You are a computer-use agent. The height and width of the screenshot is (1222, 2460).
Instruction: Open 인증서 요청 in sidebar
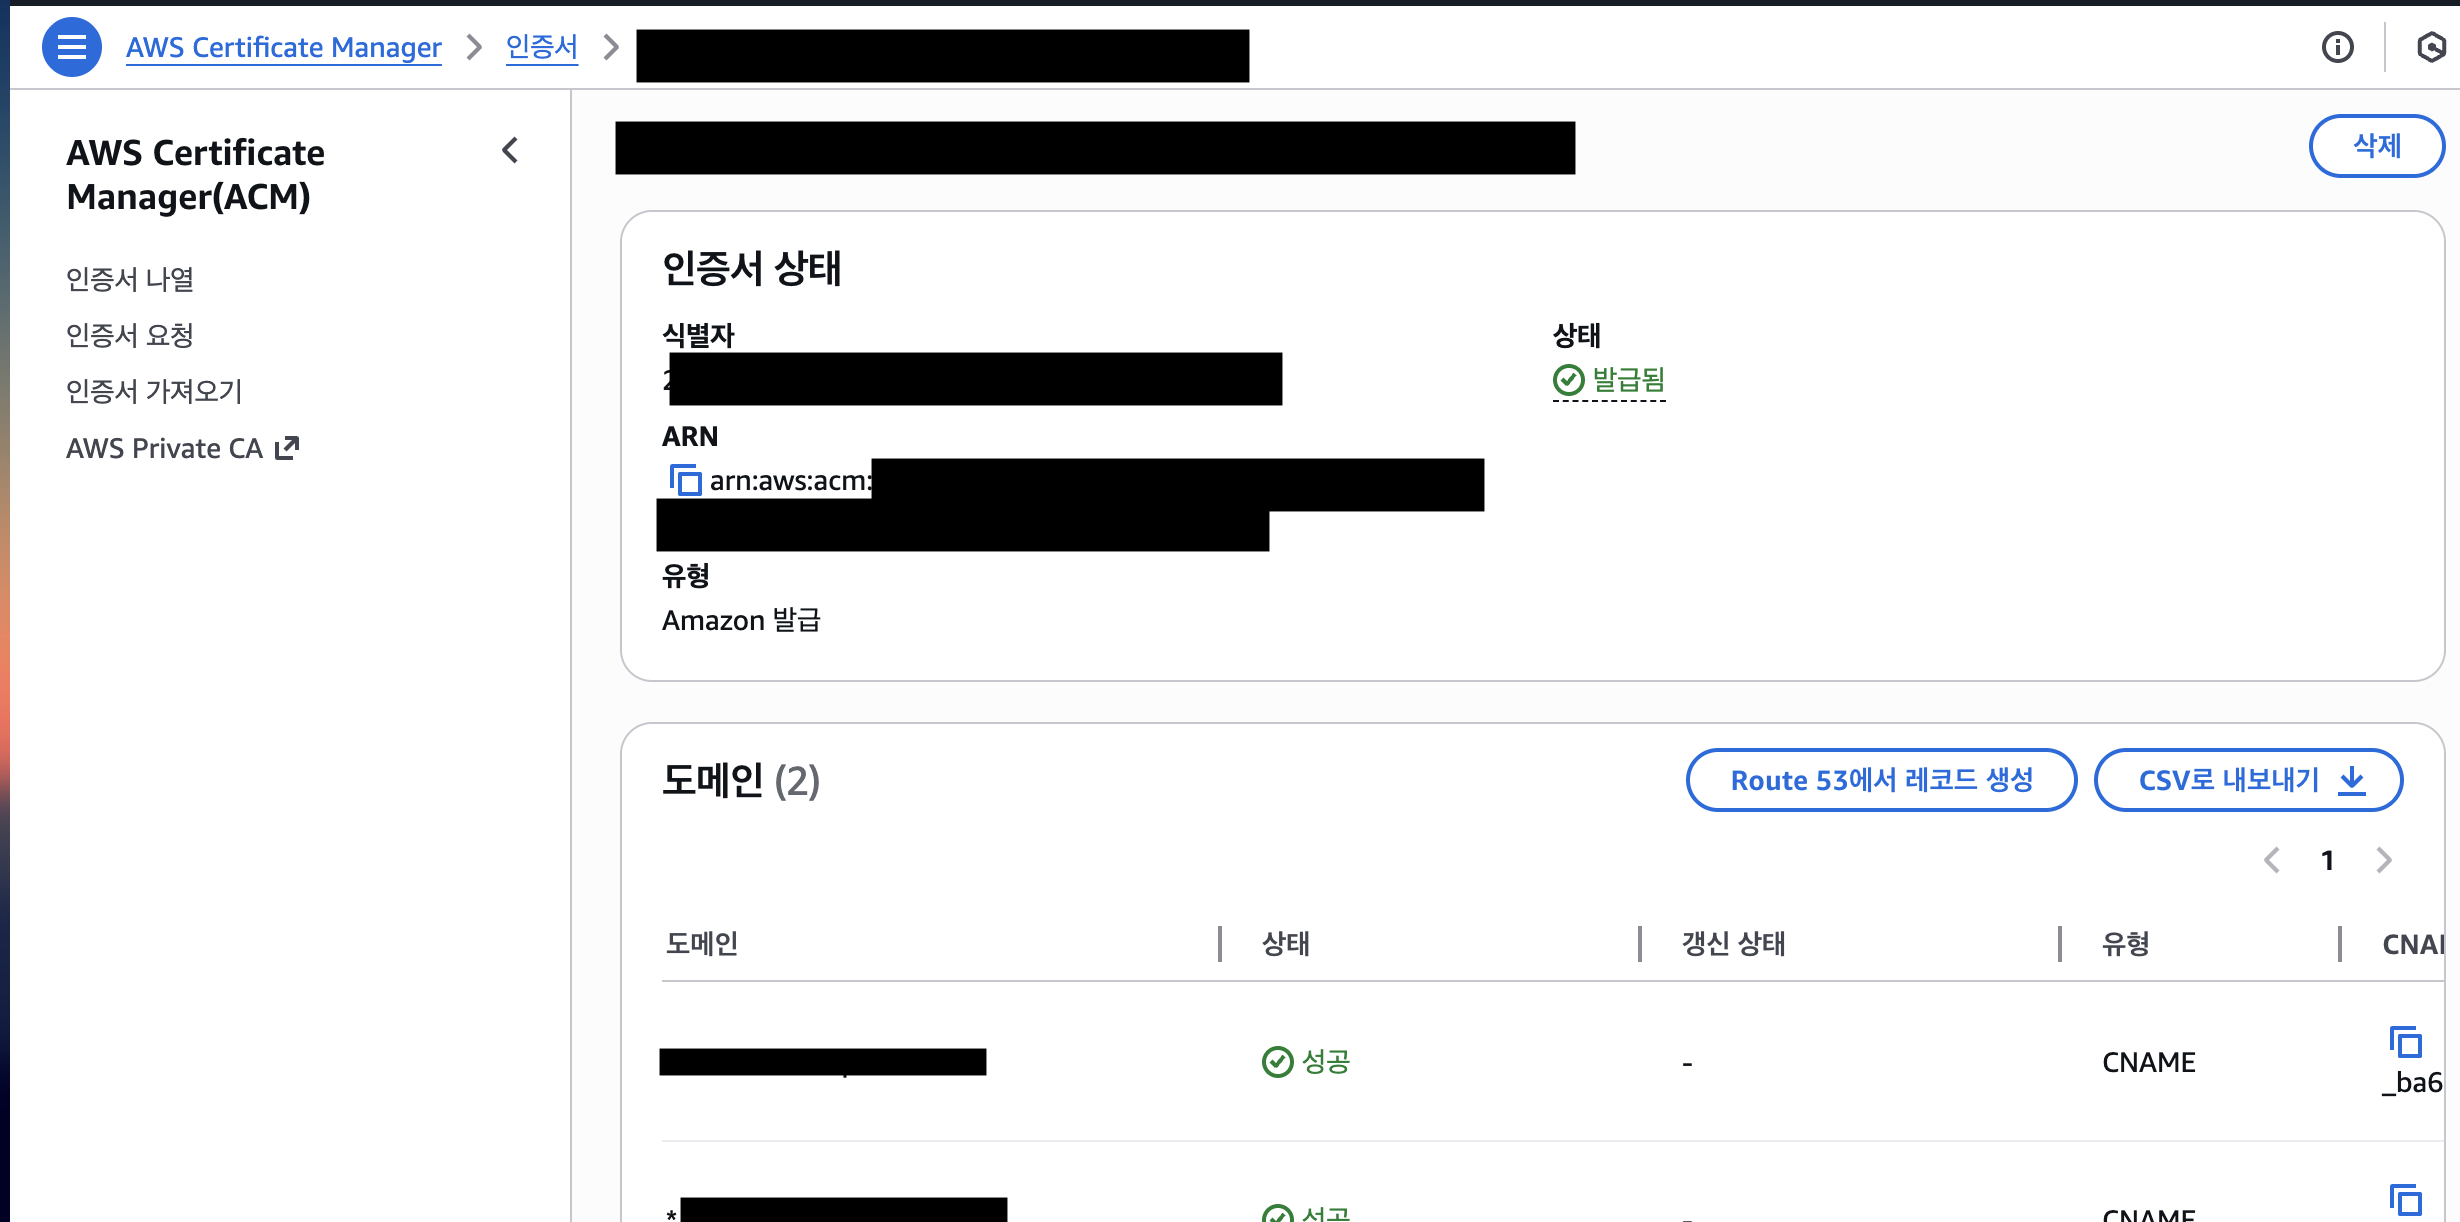[130, 335]
